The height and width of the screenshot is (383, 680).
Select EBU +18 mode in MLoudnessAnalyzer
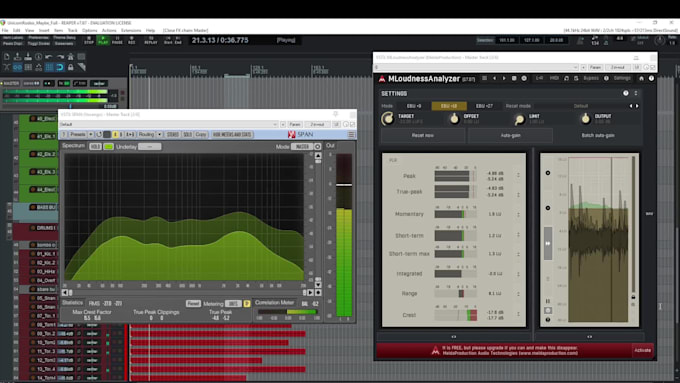449,106
